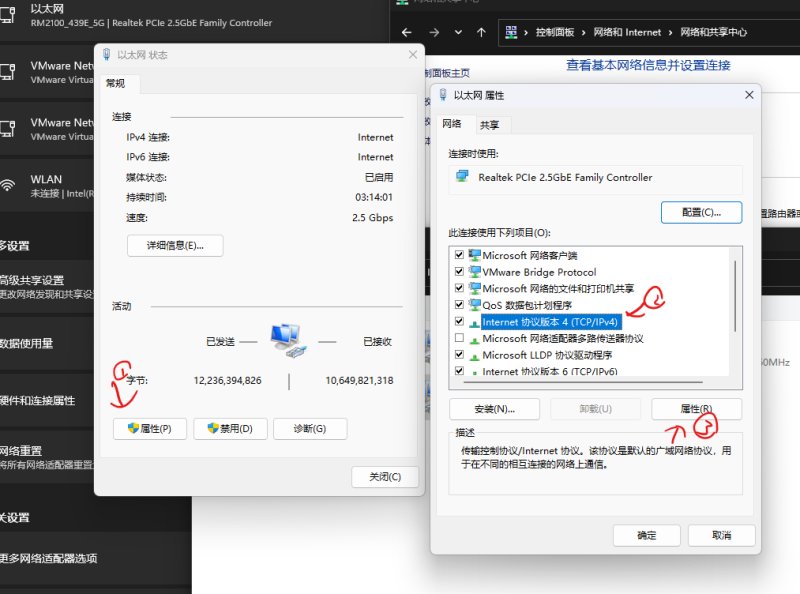
Task: Click shield icon on 禁用(D) button
Action: tap(213, 428)
